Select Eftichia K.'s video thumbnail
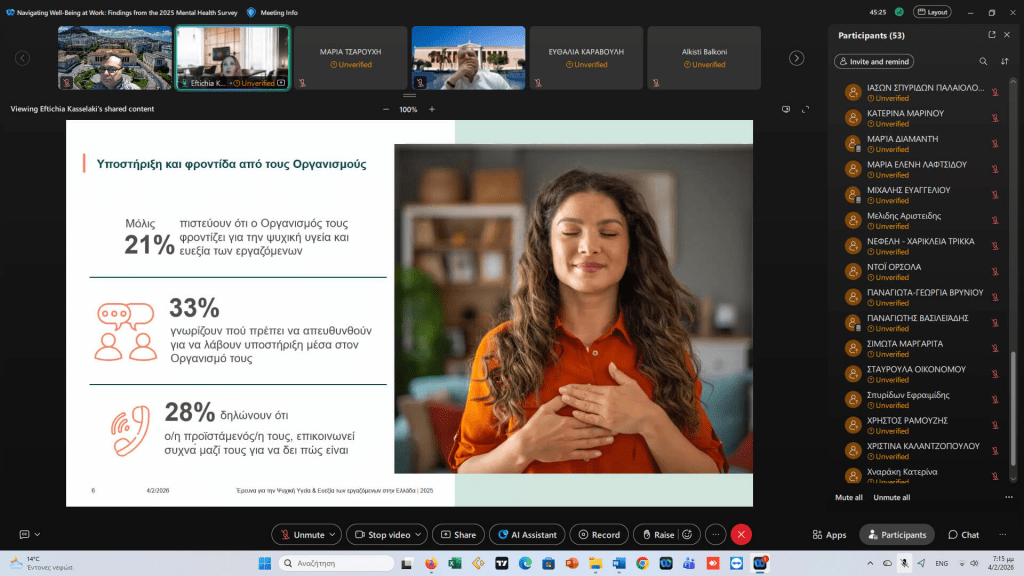1024x576 pixels. point(232,57)
